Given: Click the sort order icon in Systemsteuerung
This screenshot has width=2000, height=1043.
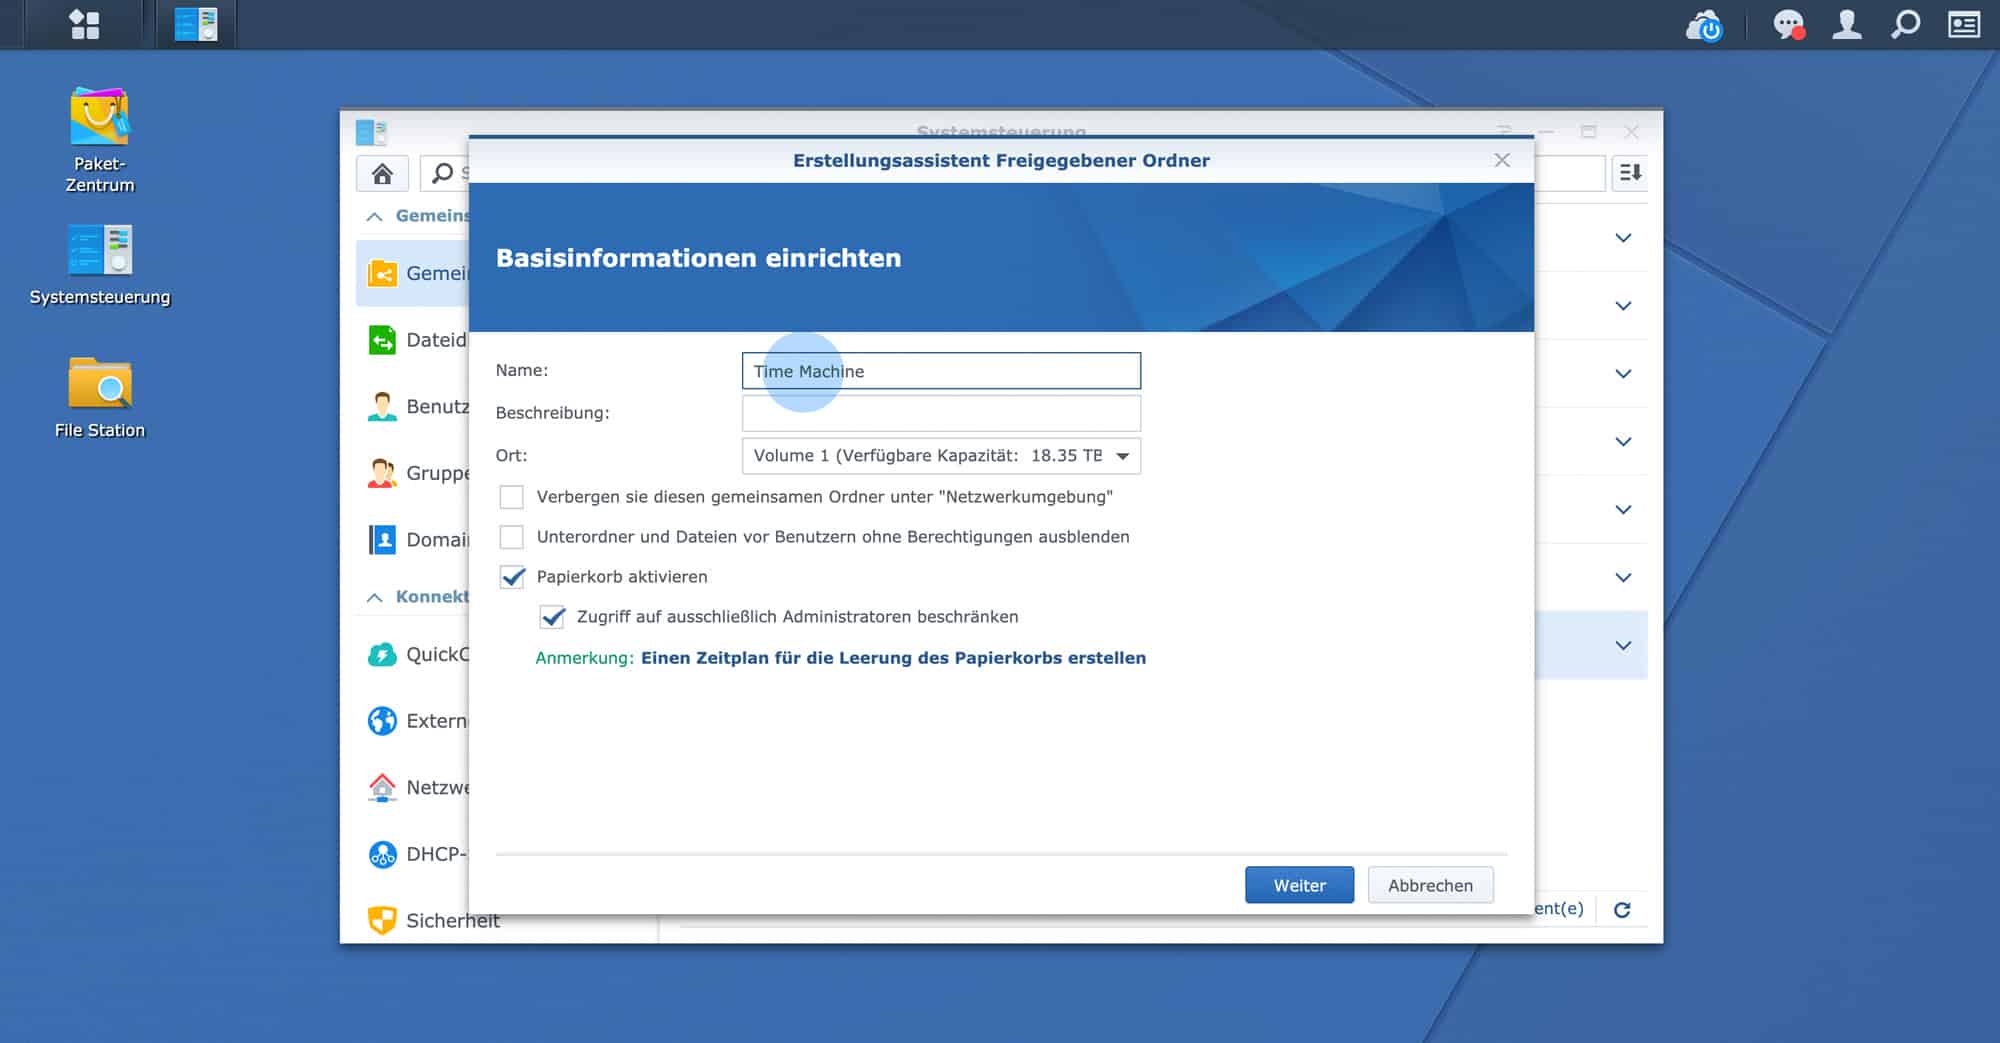Looking at the screenshot, I should point(1631,173).
